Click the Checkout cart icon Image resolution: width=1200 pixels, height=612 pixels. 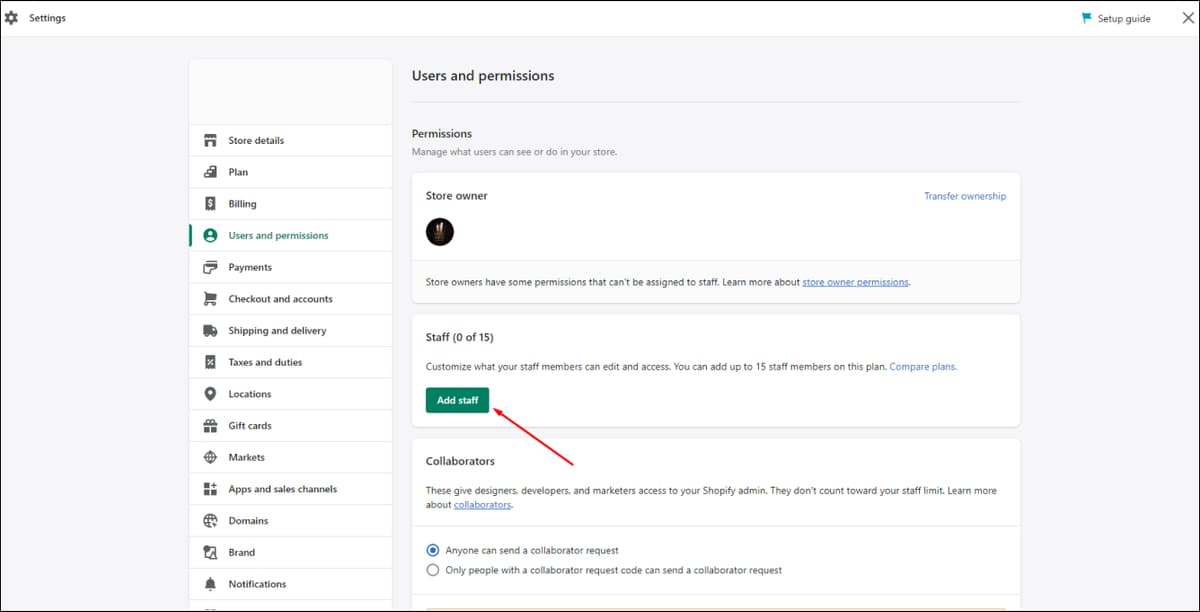210,299
